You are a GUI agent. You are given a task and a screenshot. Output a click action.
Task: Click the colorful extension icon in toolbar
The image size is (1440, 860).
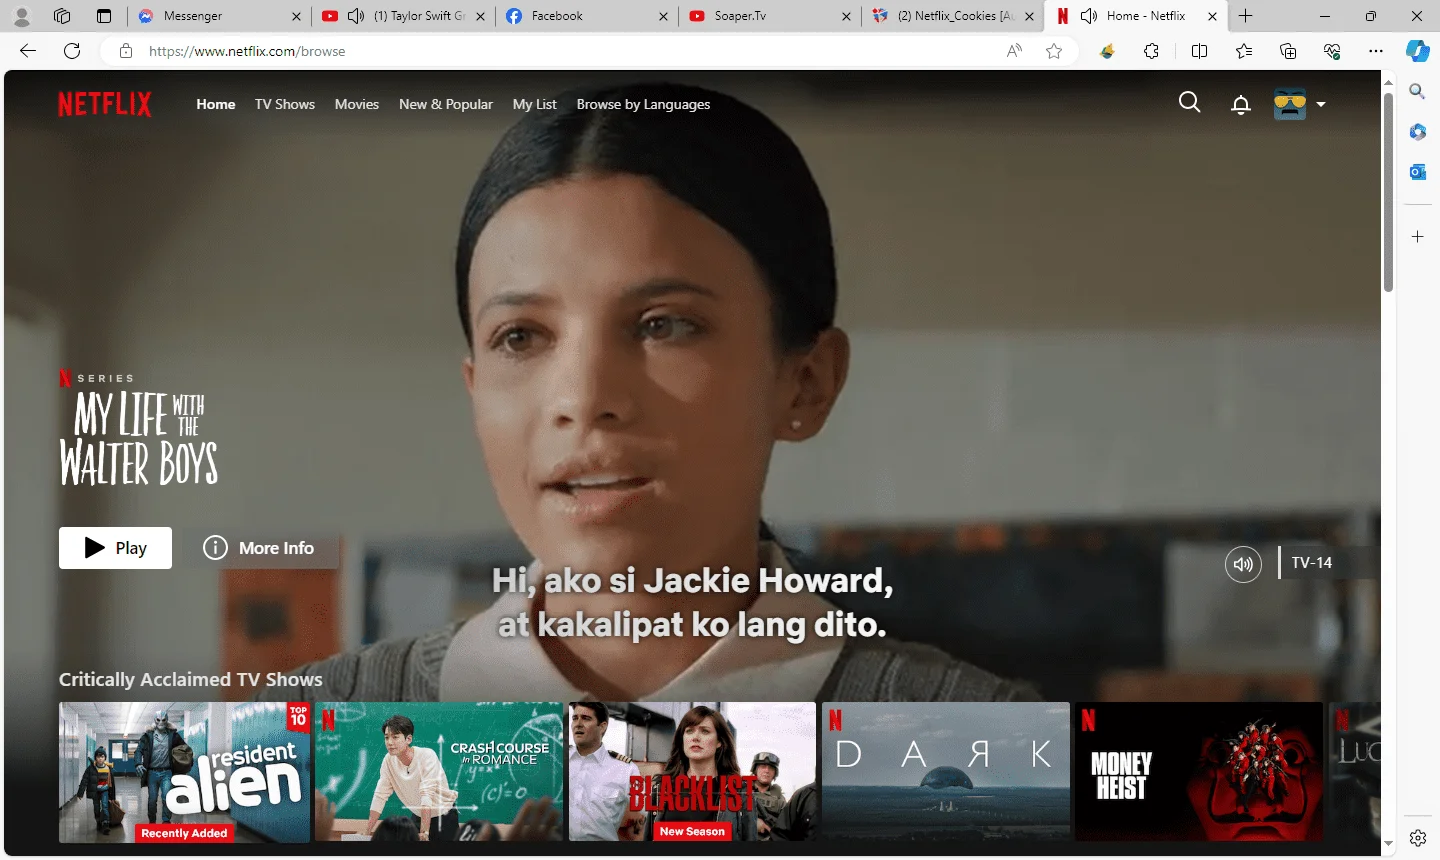pyautogui.click(x=1107, y=51)
